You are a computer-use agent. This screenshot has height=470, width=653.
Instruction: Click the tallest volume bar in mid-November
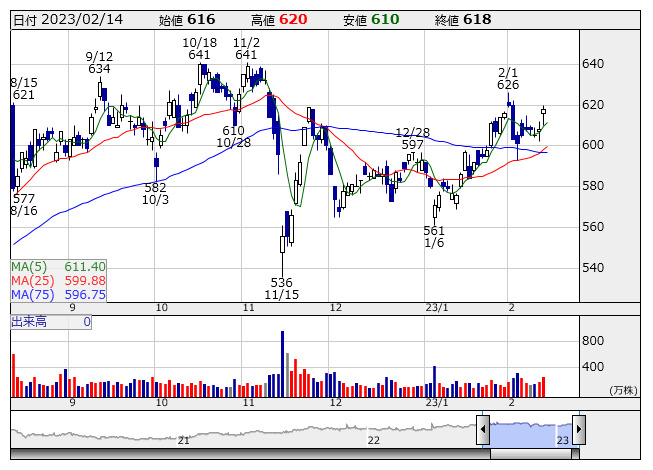282,364
